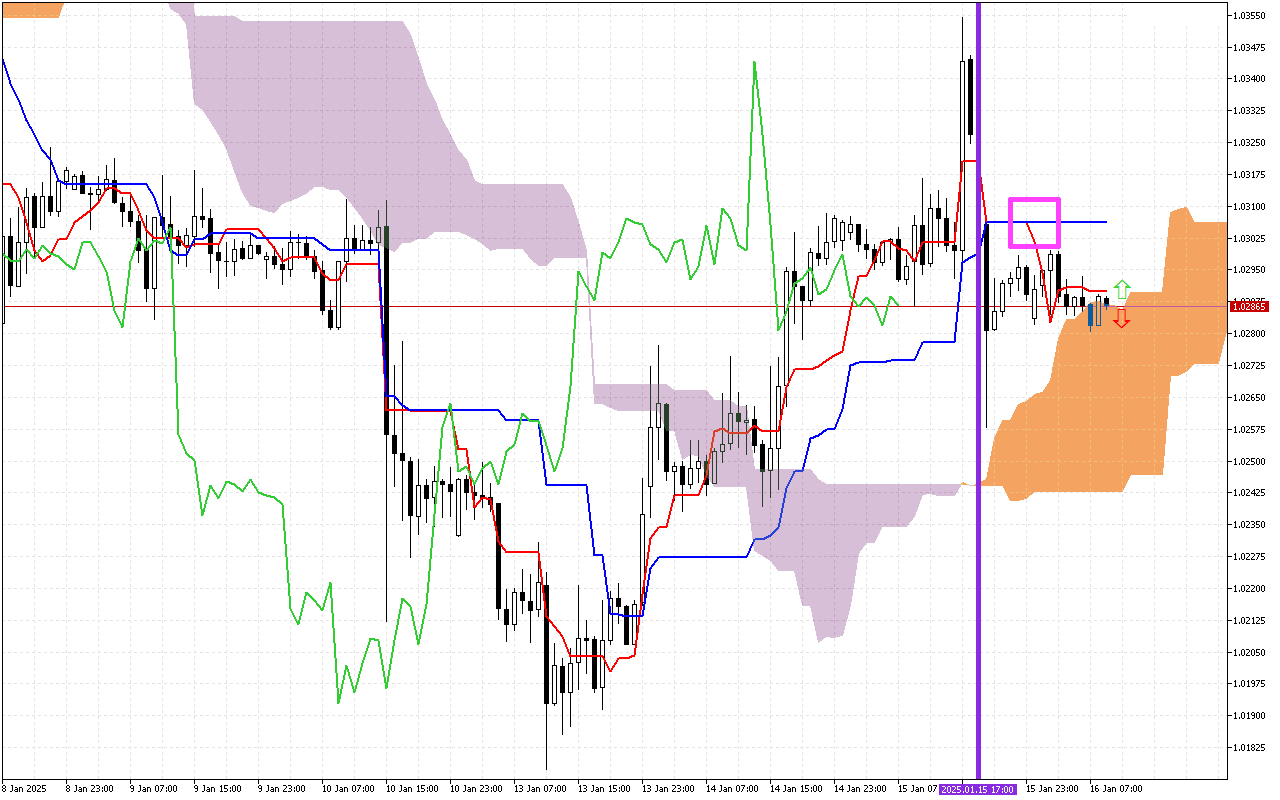
Task: Click the green up arrow on the chart
Action: coord(1122,290)
